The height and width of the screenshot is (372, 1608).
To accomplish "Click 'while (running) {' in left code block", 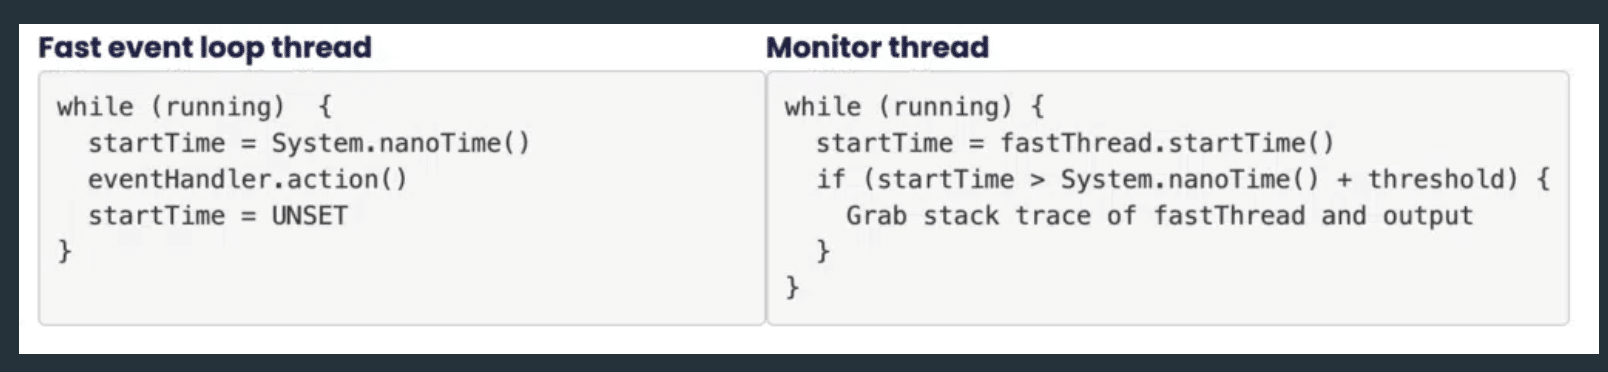I will (194, 107).
